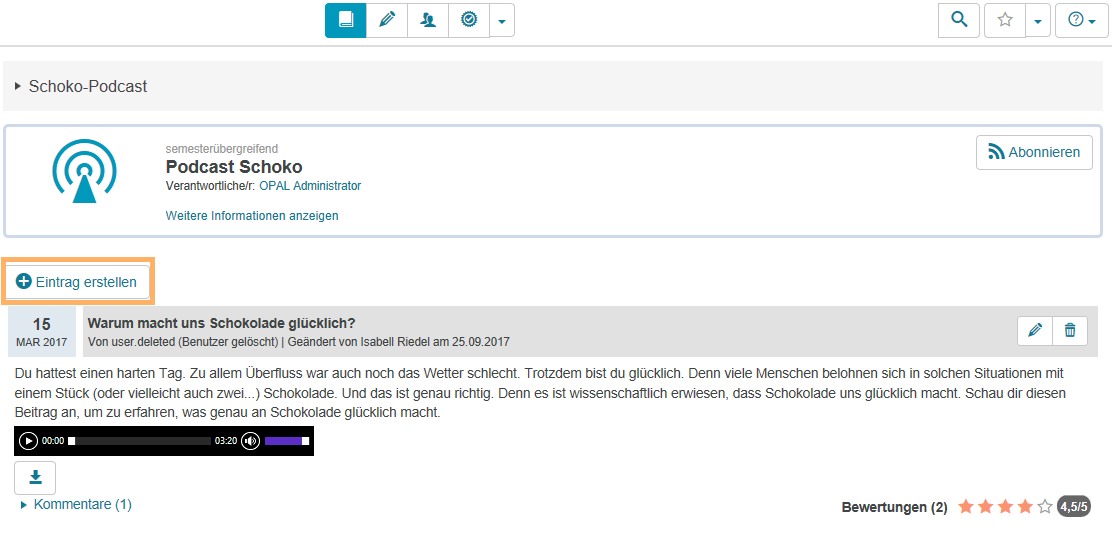
Task: Open the OPAL Administrator profile link
Action: 310,186
